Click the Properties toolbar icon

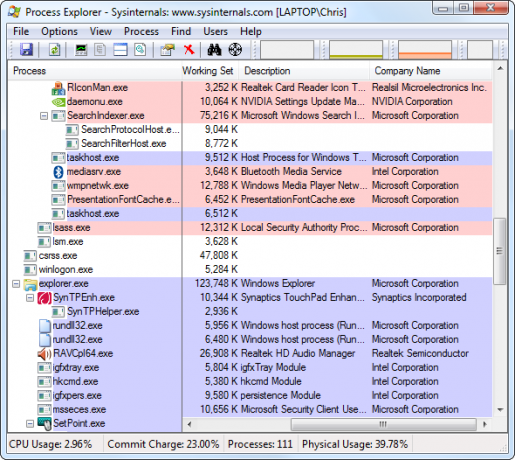(167, 50)
